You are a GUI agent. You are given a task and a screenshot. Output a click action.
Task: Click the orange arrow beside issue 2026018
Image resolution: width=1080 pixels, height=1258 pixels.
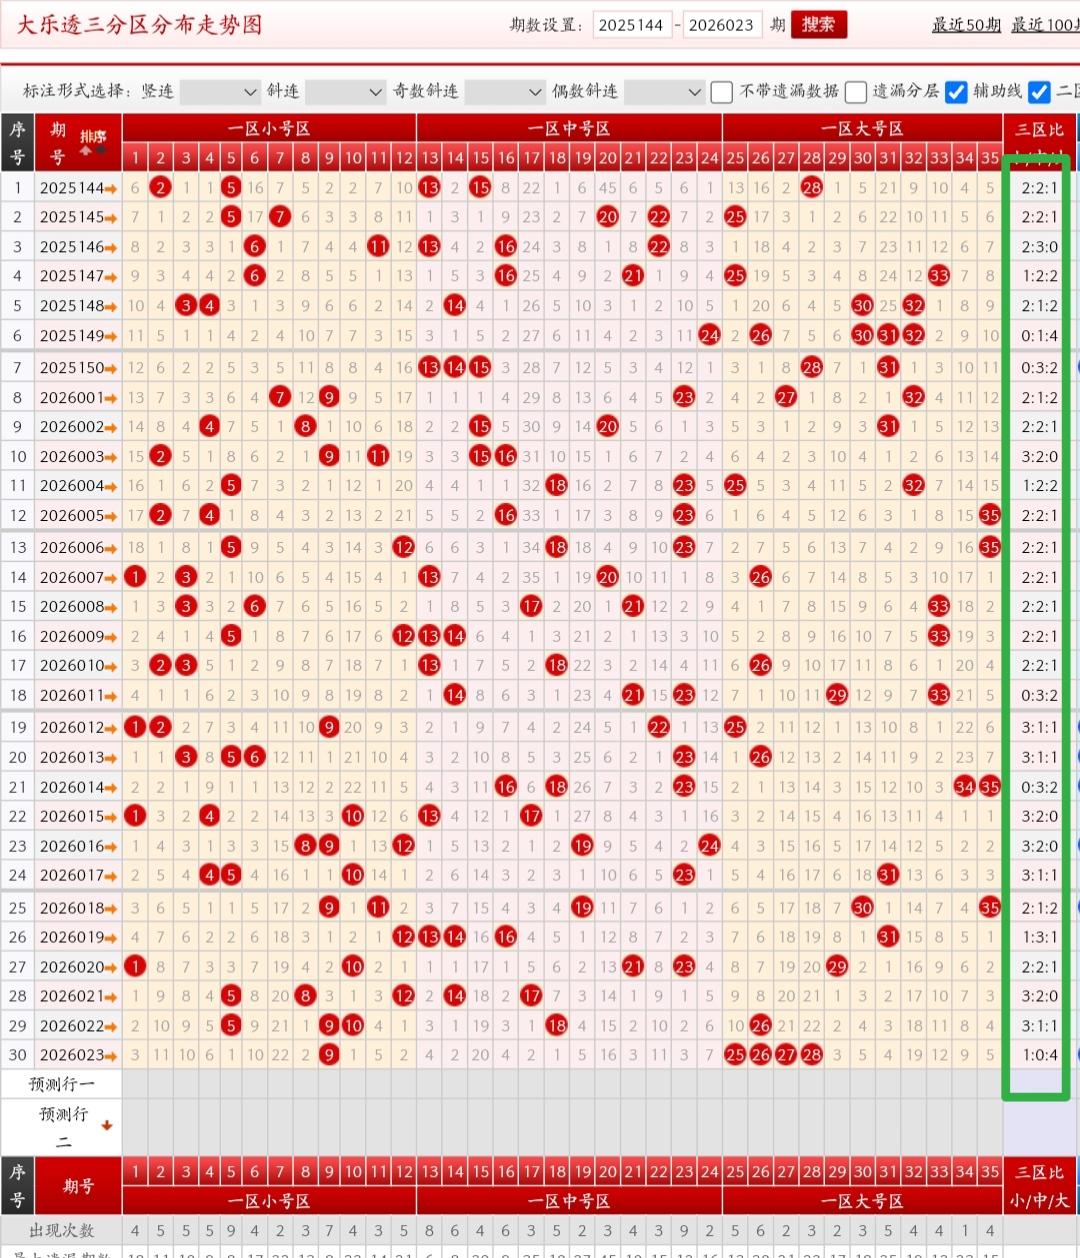(x=111, y=909)
